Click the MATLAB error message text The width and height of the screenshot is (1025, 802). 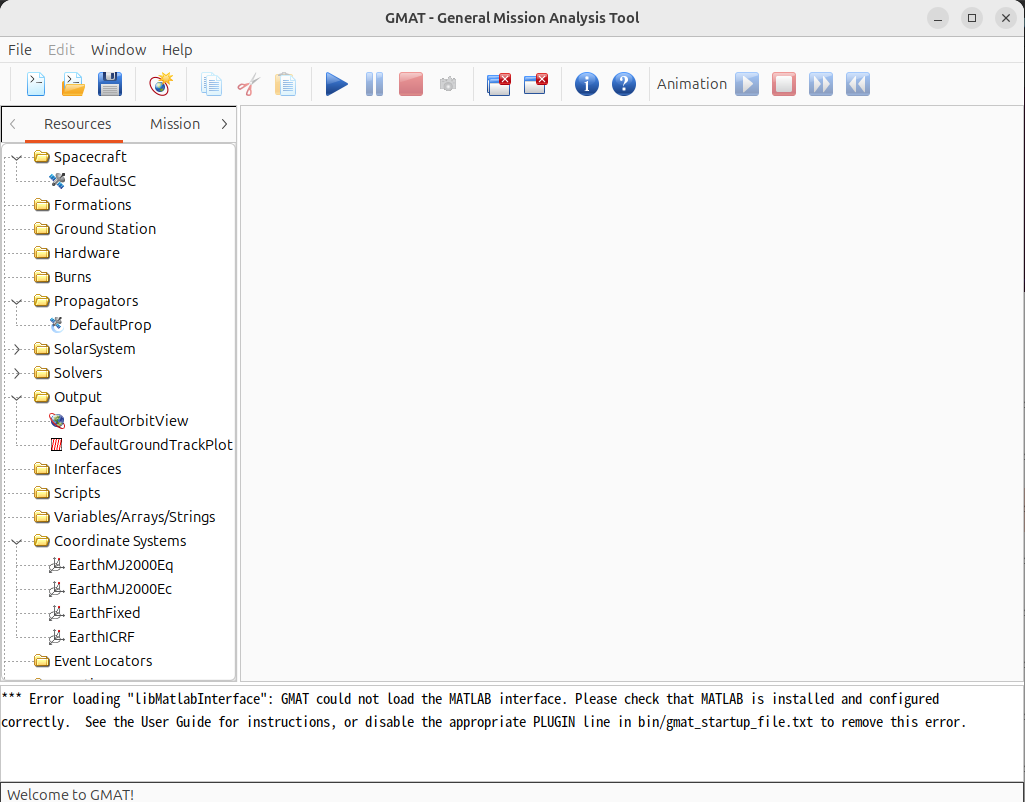point(484,710)
